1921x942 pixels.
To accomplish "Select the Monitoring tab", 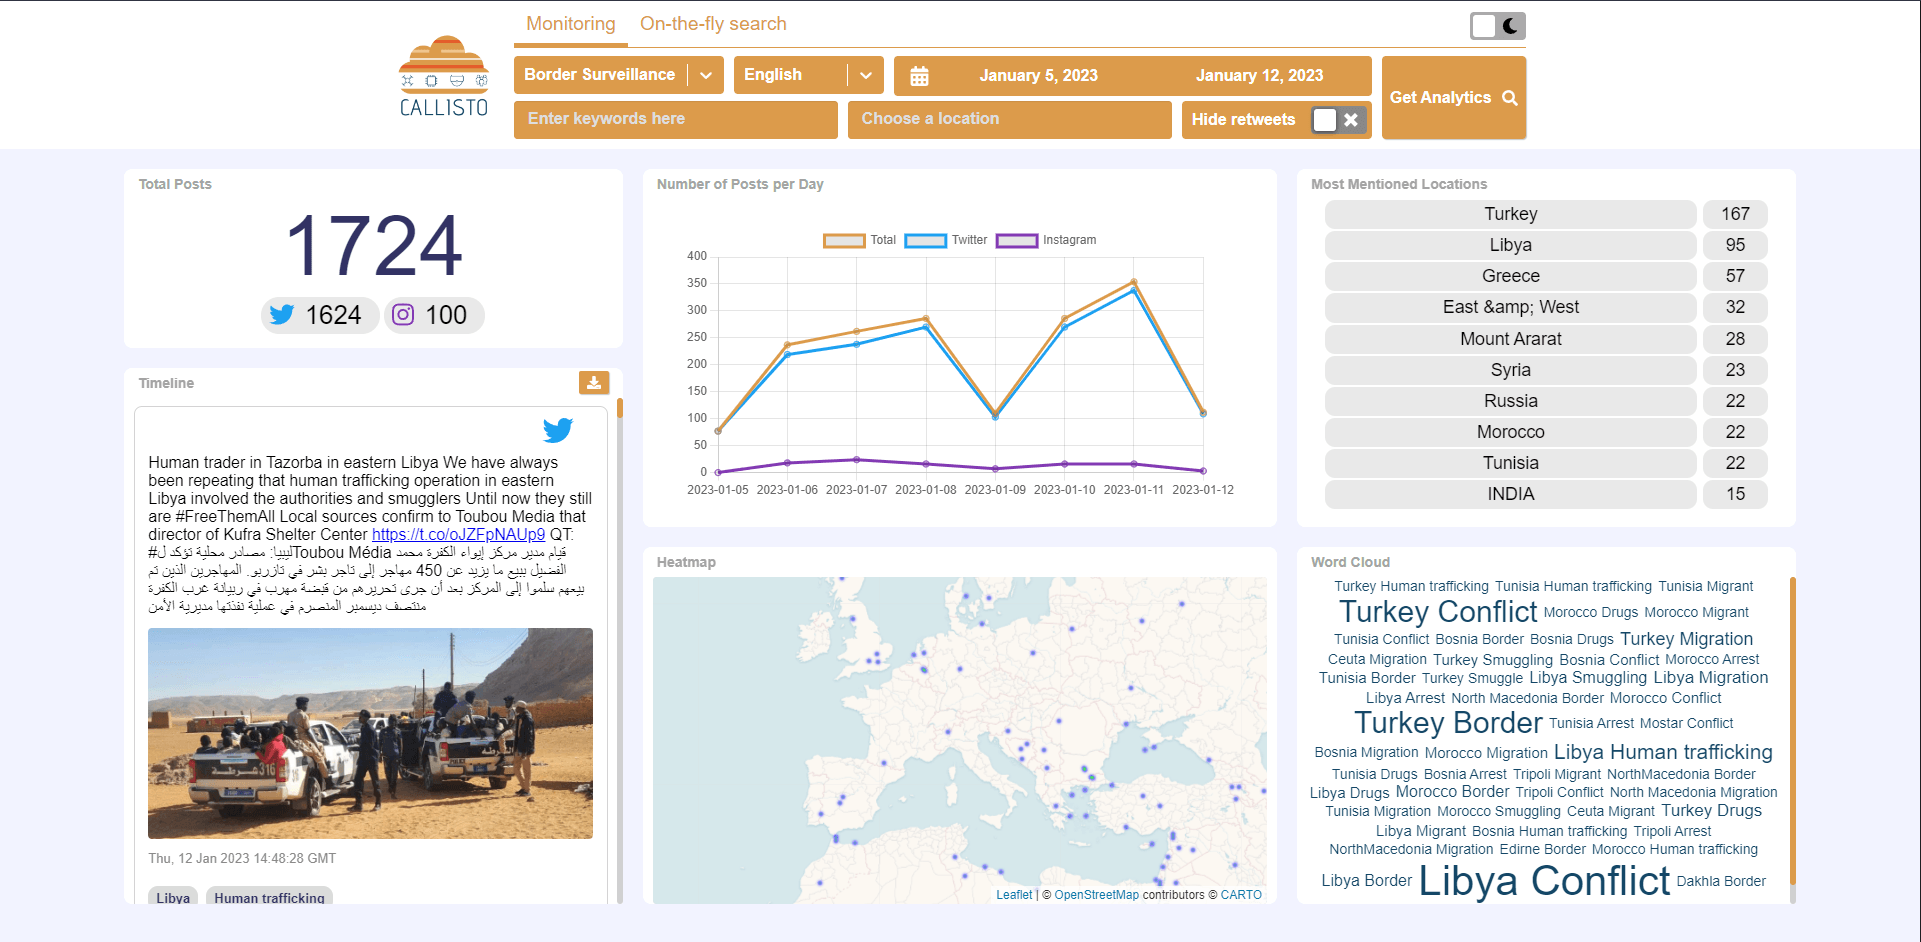I will 571,24.
